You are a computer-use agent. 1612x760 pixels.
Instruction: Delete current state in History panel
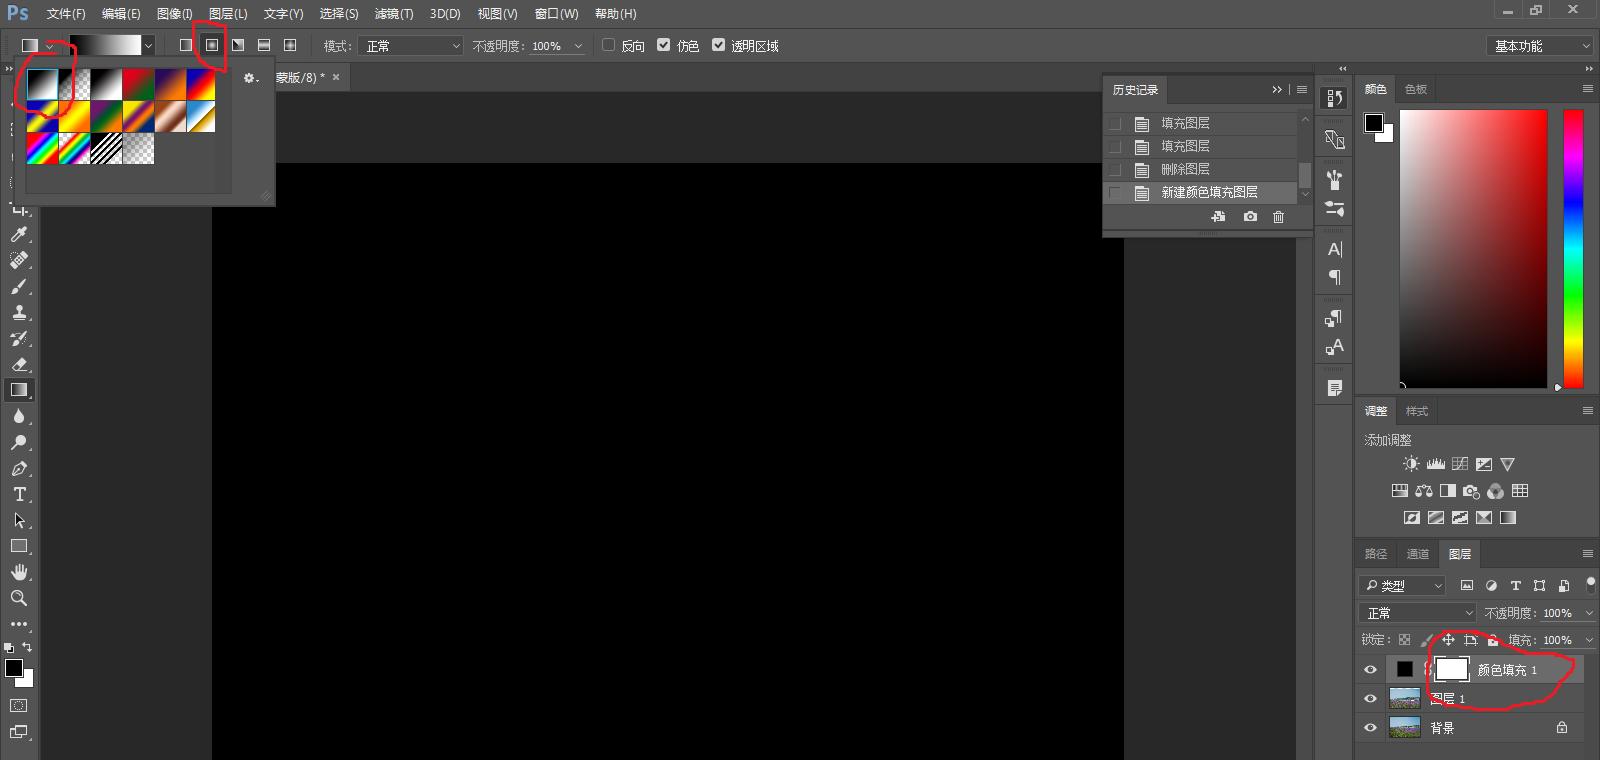tap(1278, 216)
